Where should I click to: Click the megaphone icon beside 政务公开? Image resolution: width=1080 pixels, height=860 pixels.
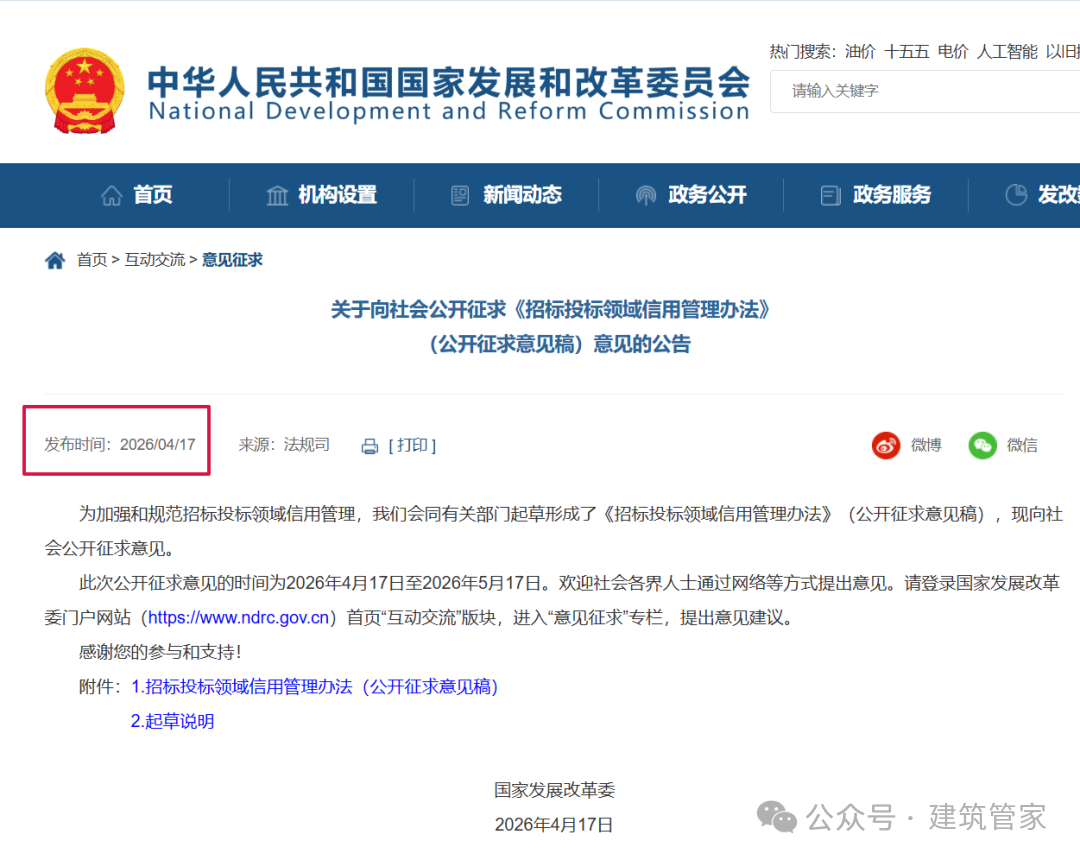[x=647, y=194]
